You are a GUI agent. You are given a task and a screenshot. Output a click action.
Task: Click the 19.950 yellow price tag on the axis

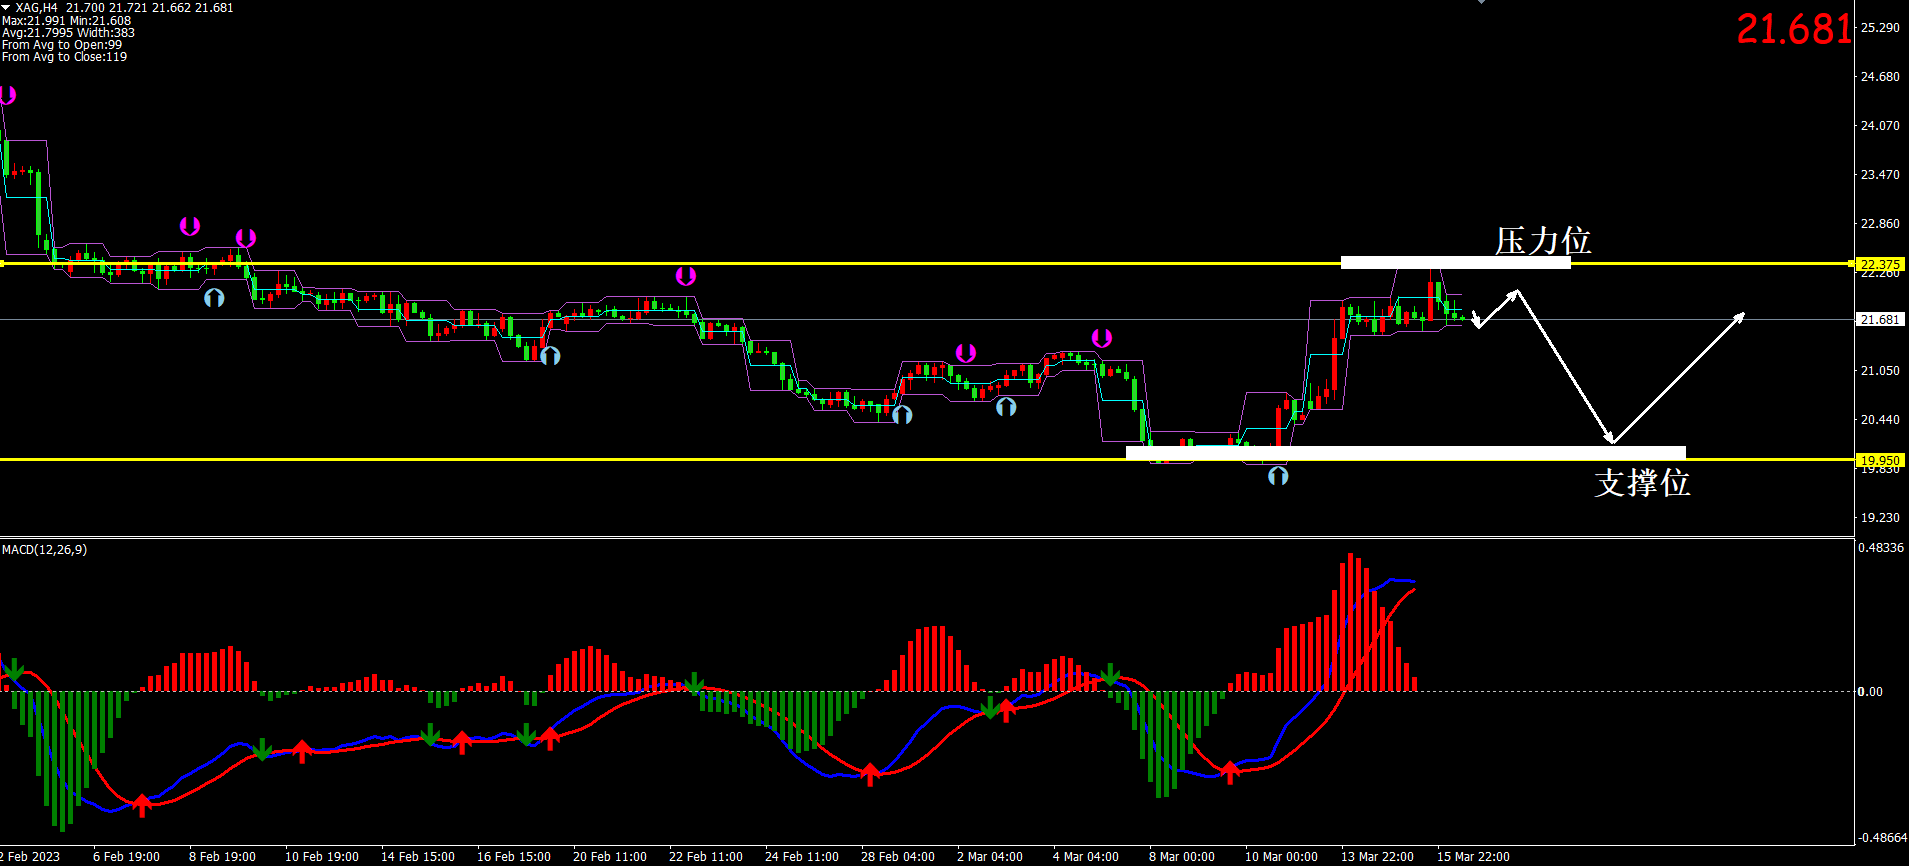1880,461
